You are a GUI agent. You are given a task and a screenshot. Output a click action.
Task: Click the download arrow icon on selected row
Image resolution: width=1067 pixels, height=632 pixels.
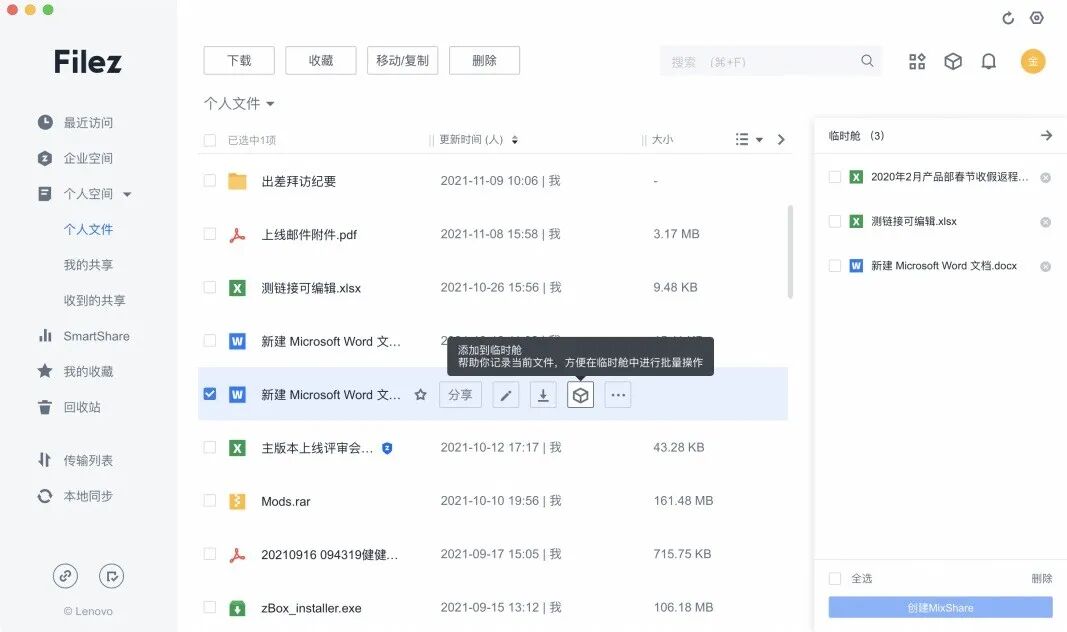tap(543, 394)
